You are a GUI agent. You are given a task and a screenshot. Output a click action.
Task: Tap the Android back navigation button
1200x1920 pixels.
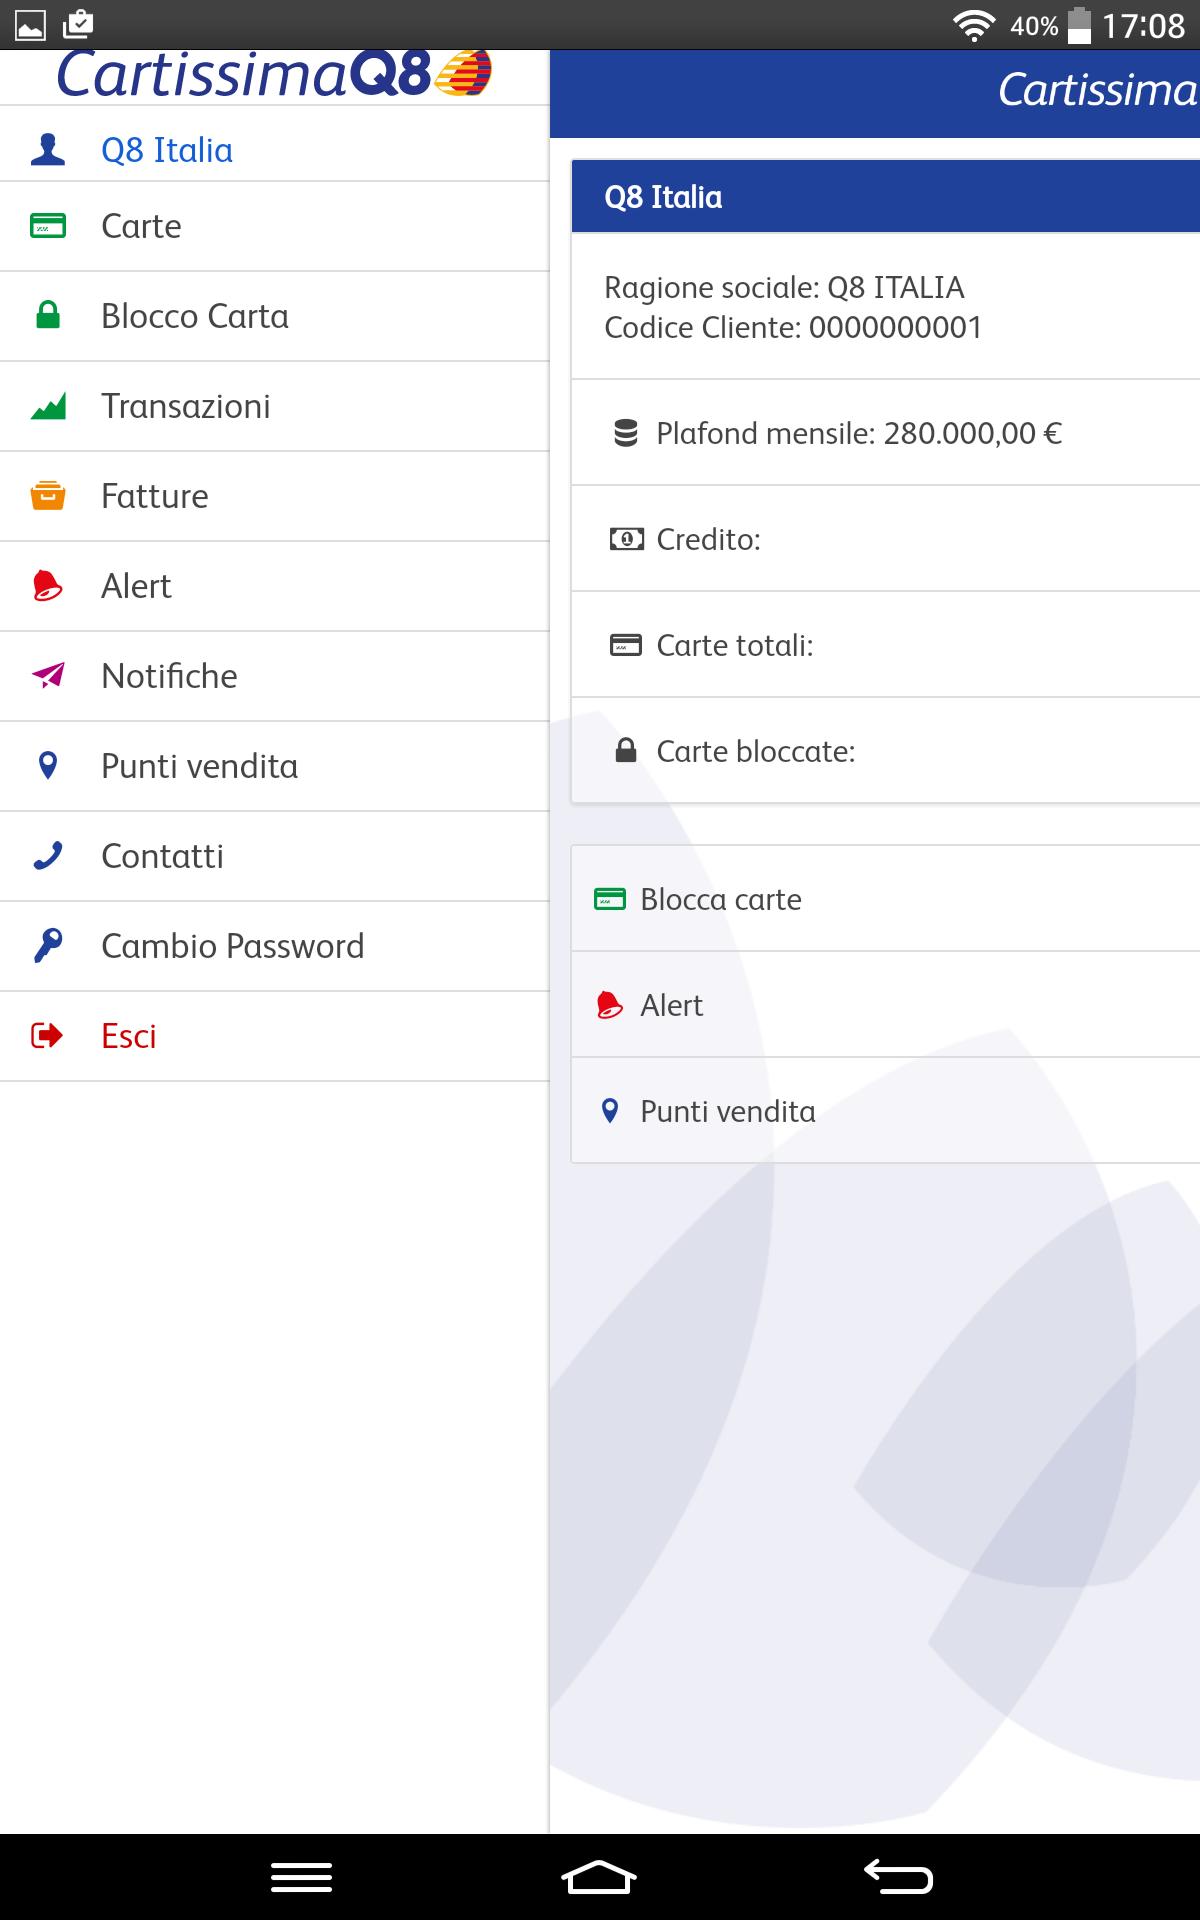pos(898,1877)
